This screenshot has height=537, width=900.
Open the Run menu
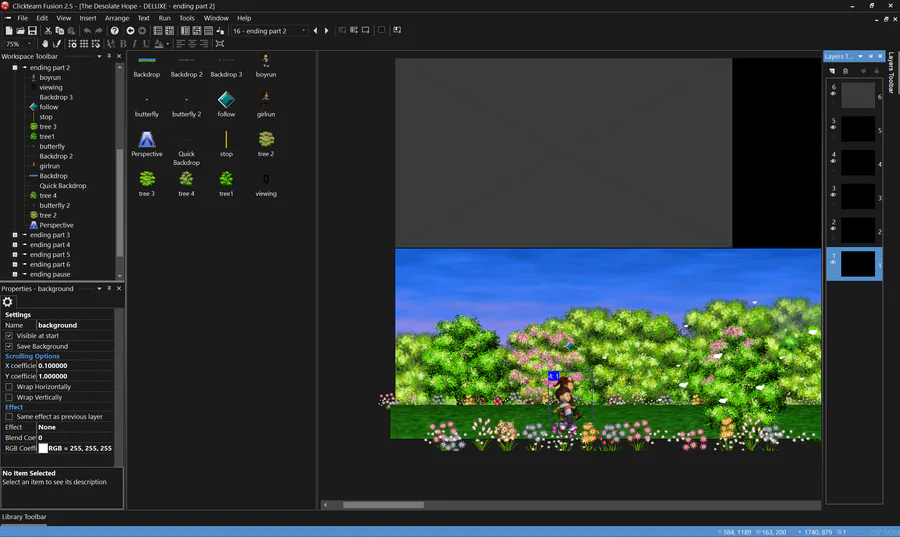(165, 18)
